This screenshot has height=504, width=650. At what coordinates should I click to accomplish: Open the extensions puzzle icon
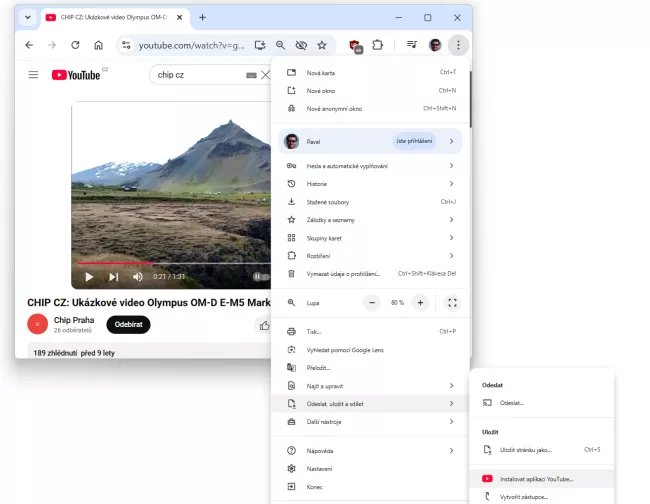tap(378, 45)
